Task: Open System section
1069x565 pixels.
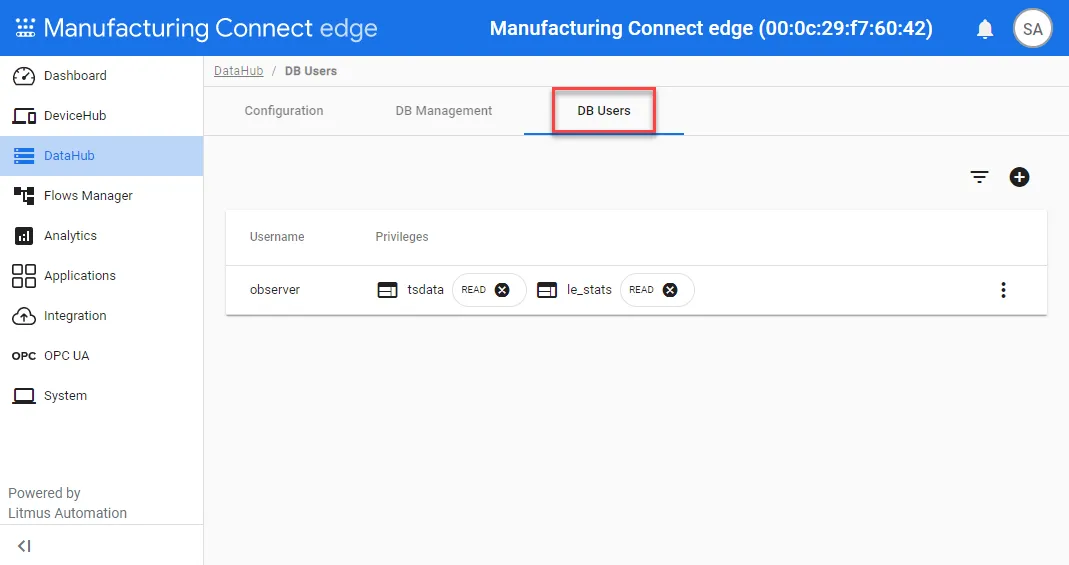Action: click(102, 396)
